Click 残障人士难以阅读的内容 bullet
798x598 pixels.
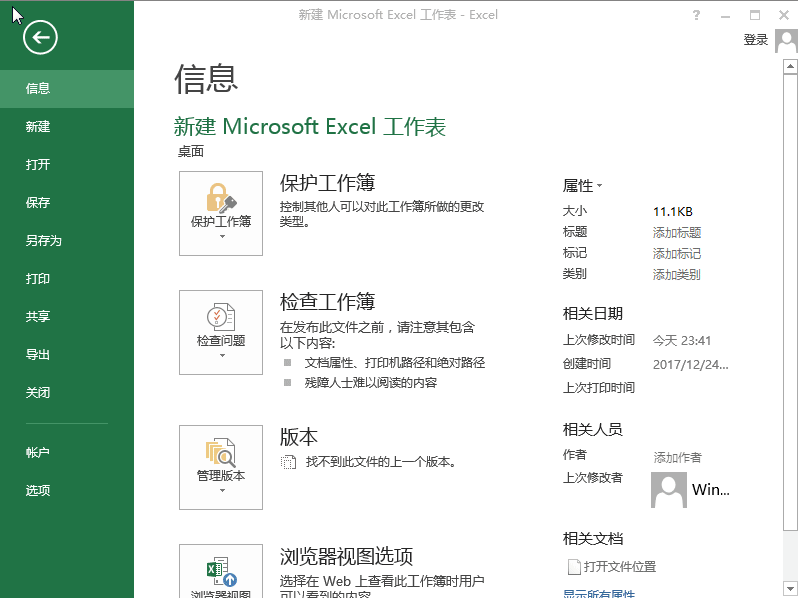point(371,383)
